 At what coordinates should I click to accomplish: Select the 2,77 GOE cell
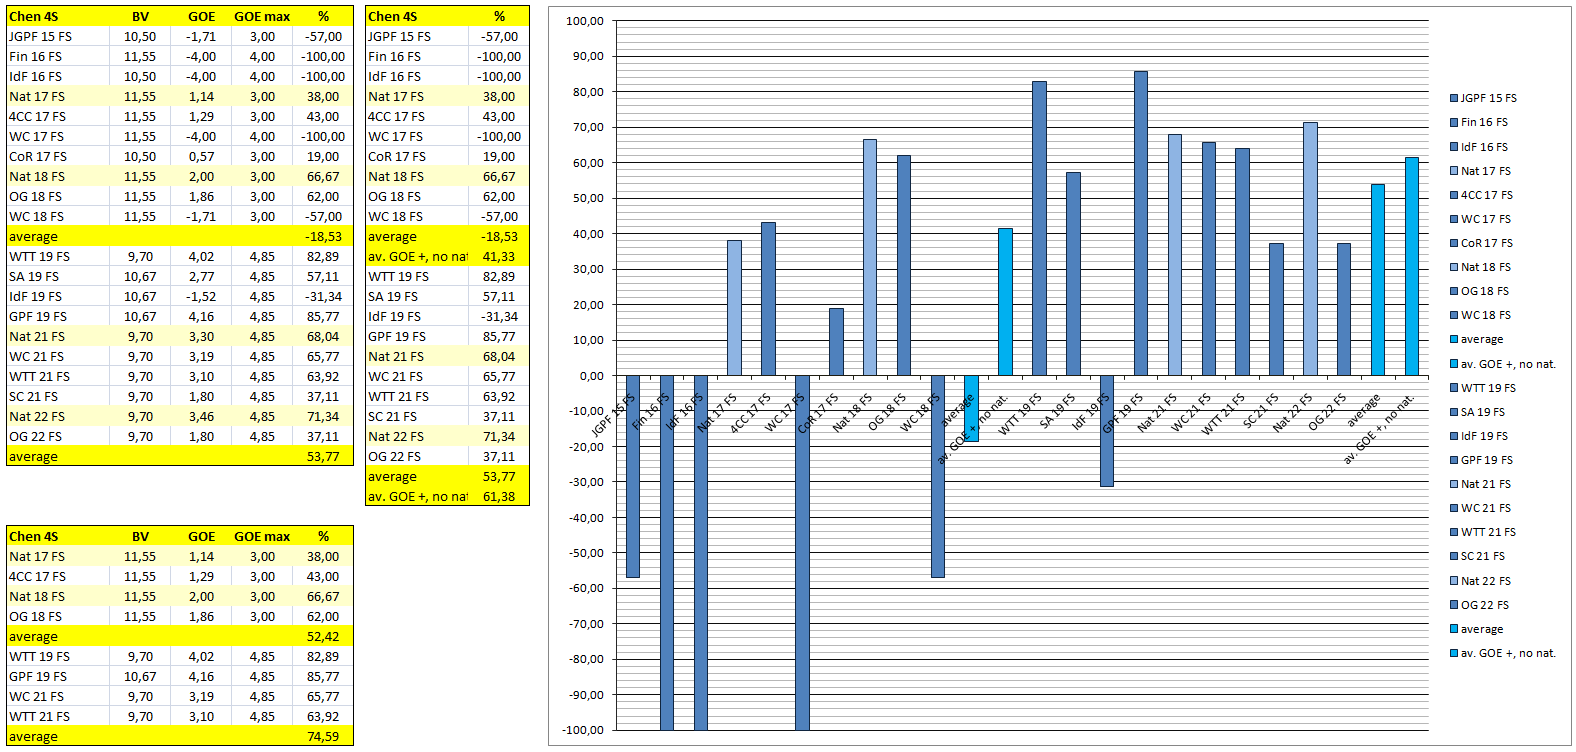tap(201, 276)
